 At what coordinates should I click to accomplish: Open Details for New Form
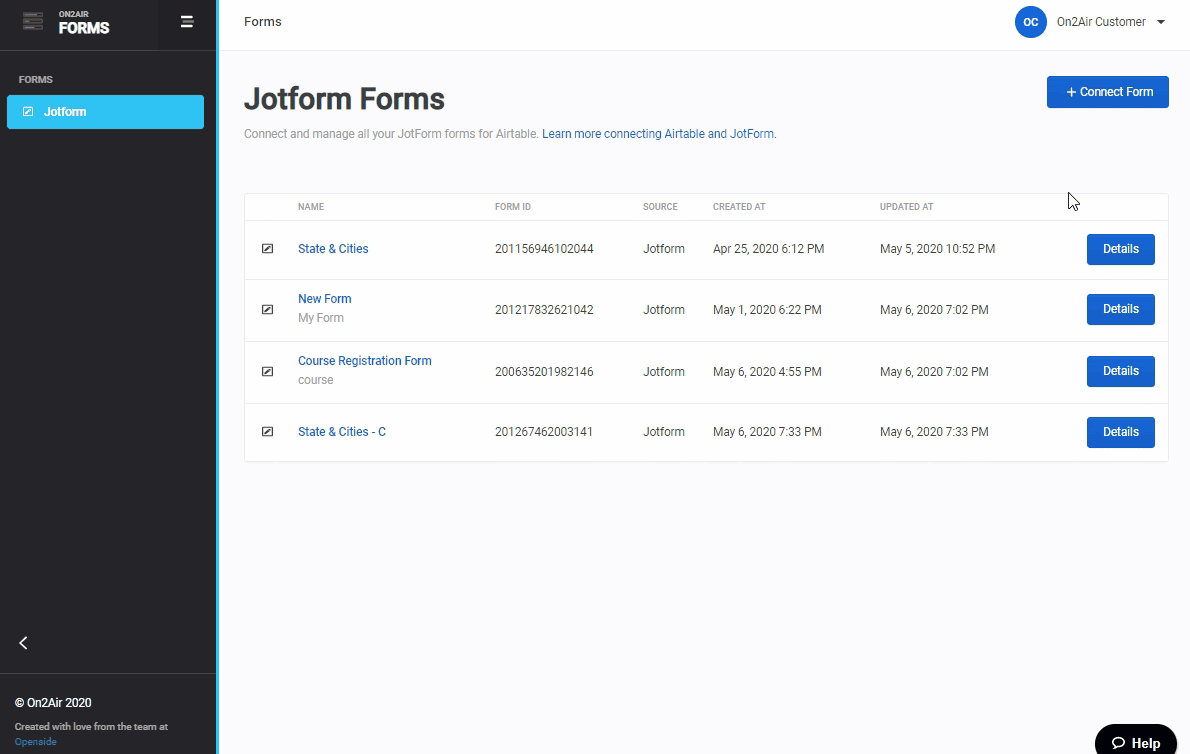[1120, 310]
